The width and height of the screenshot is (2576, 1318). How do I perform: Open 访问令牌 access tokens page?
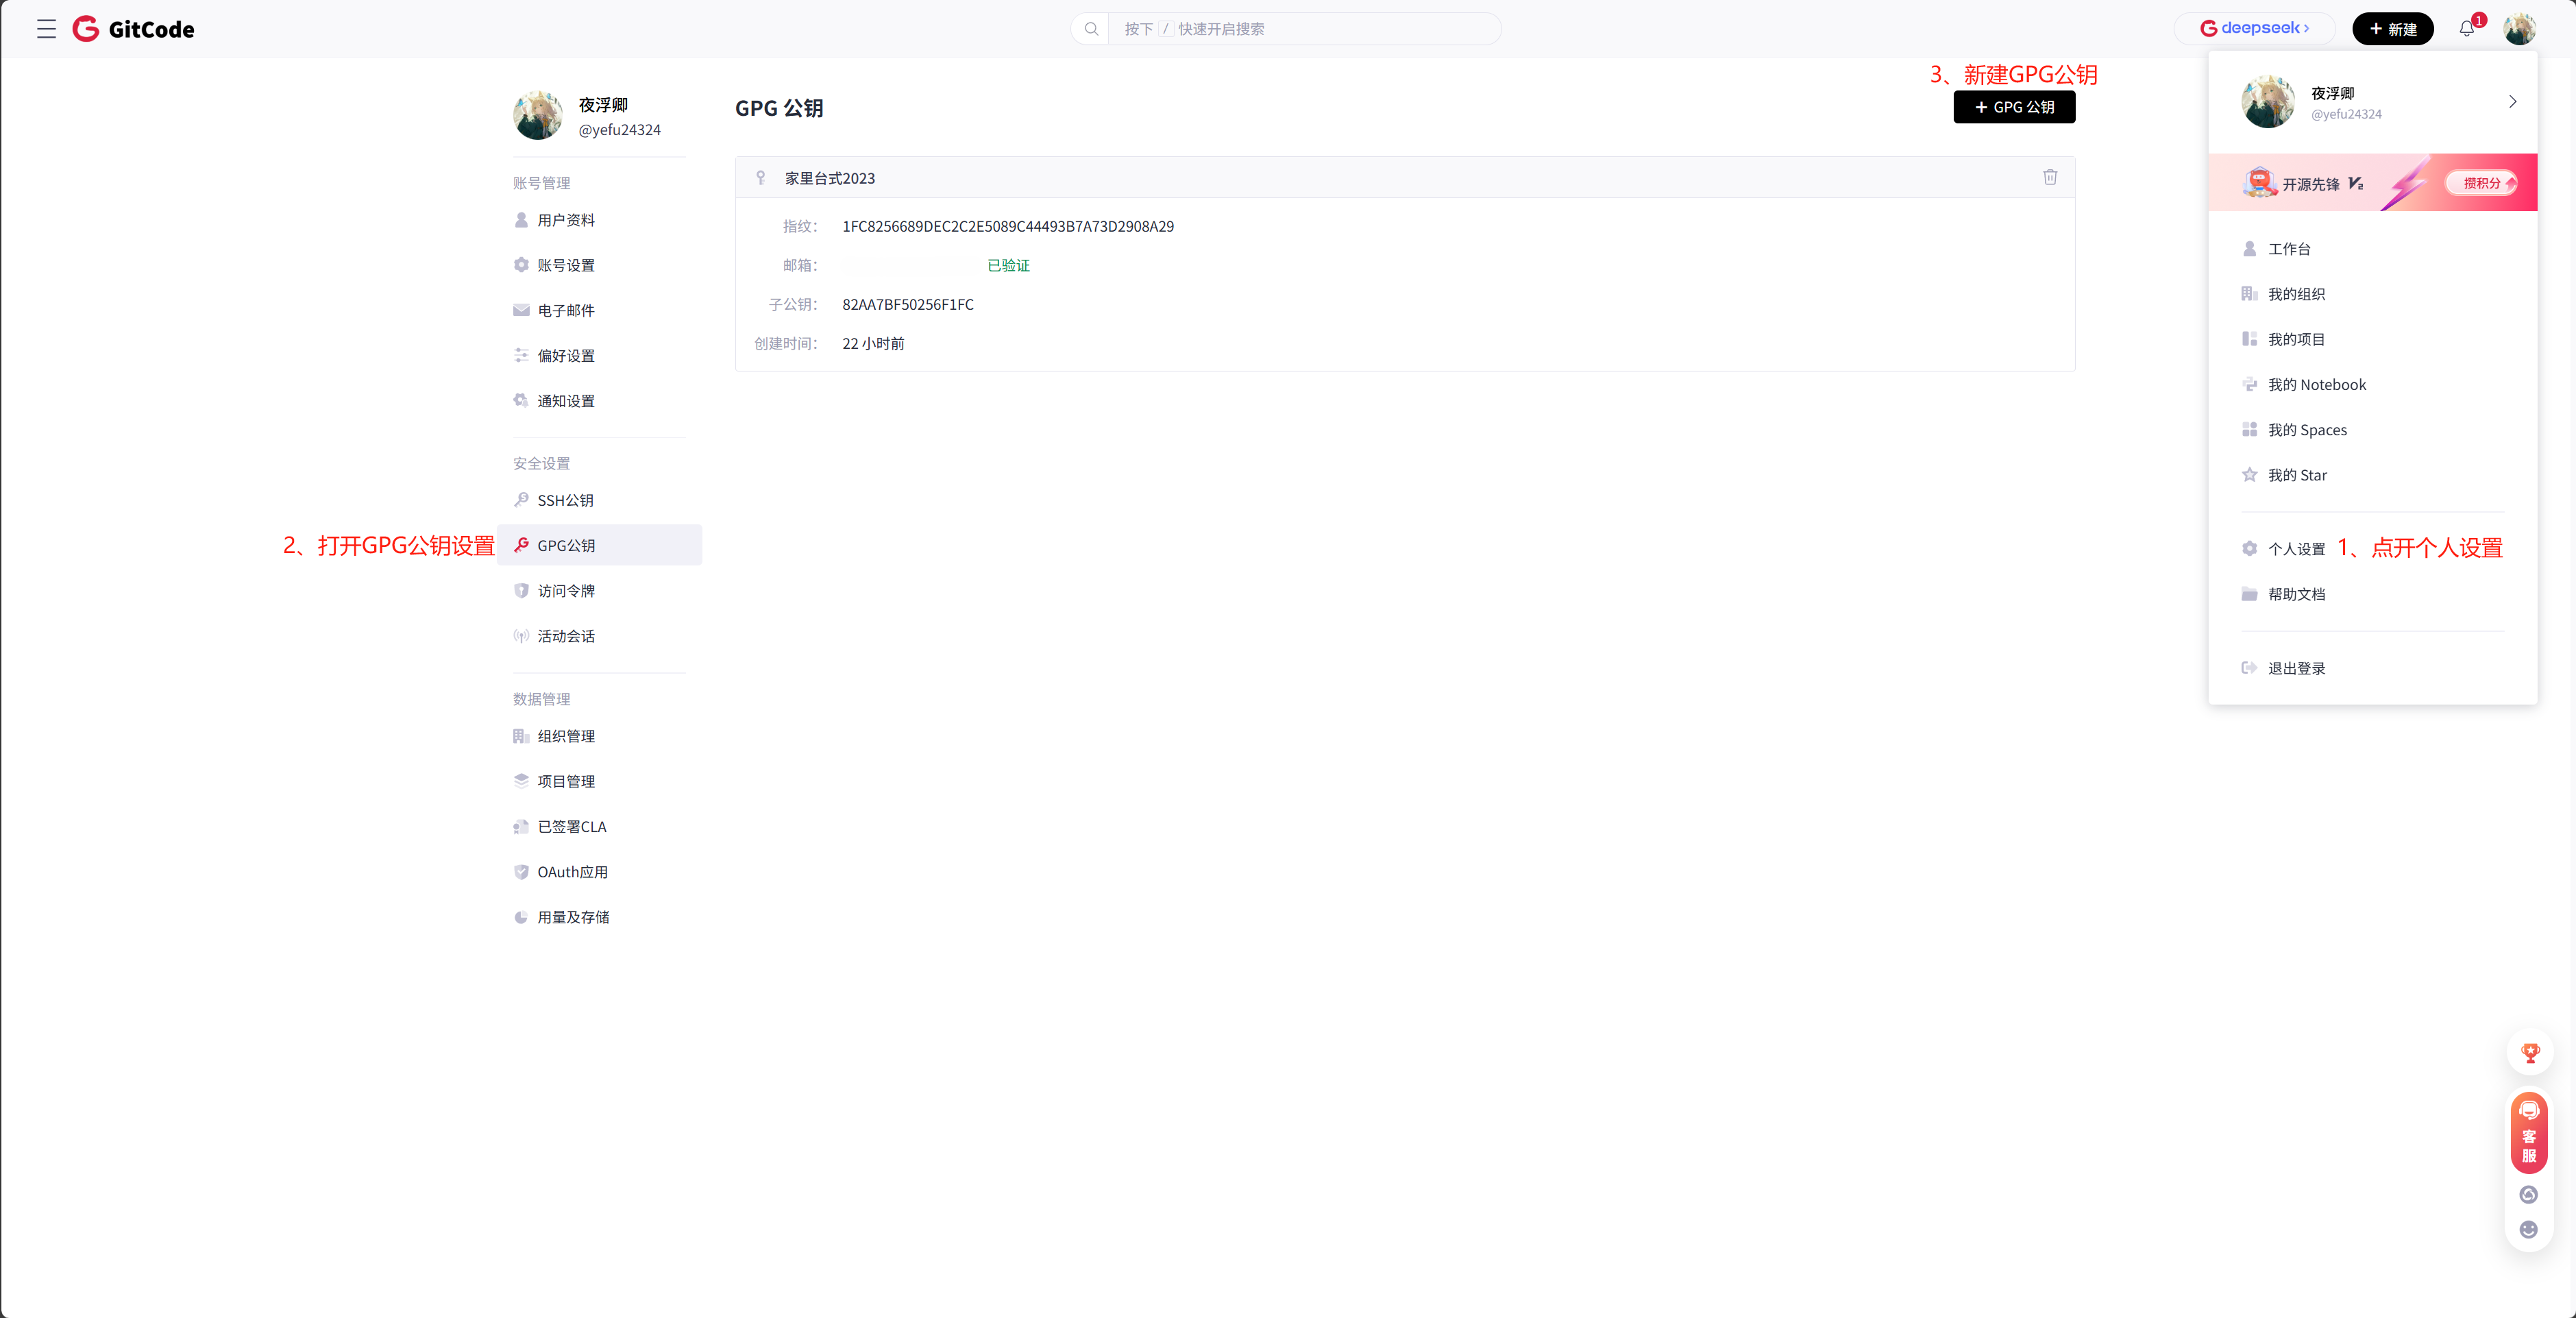point(565,591)
